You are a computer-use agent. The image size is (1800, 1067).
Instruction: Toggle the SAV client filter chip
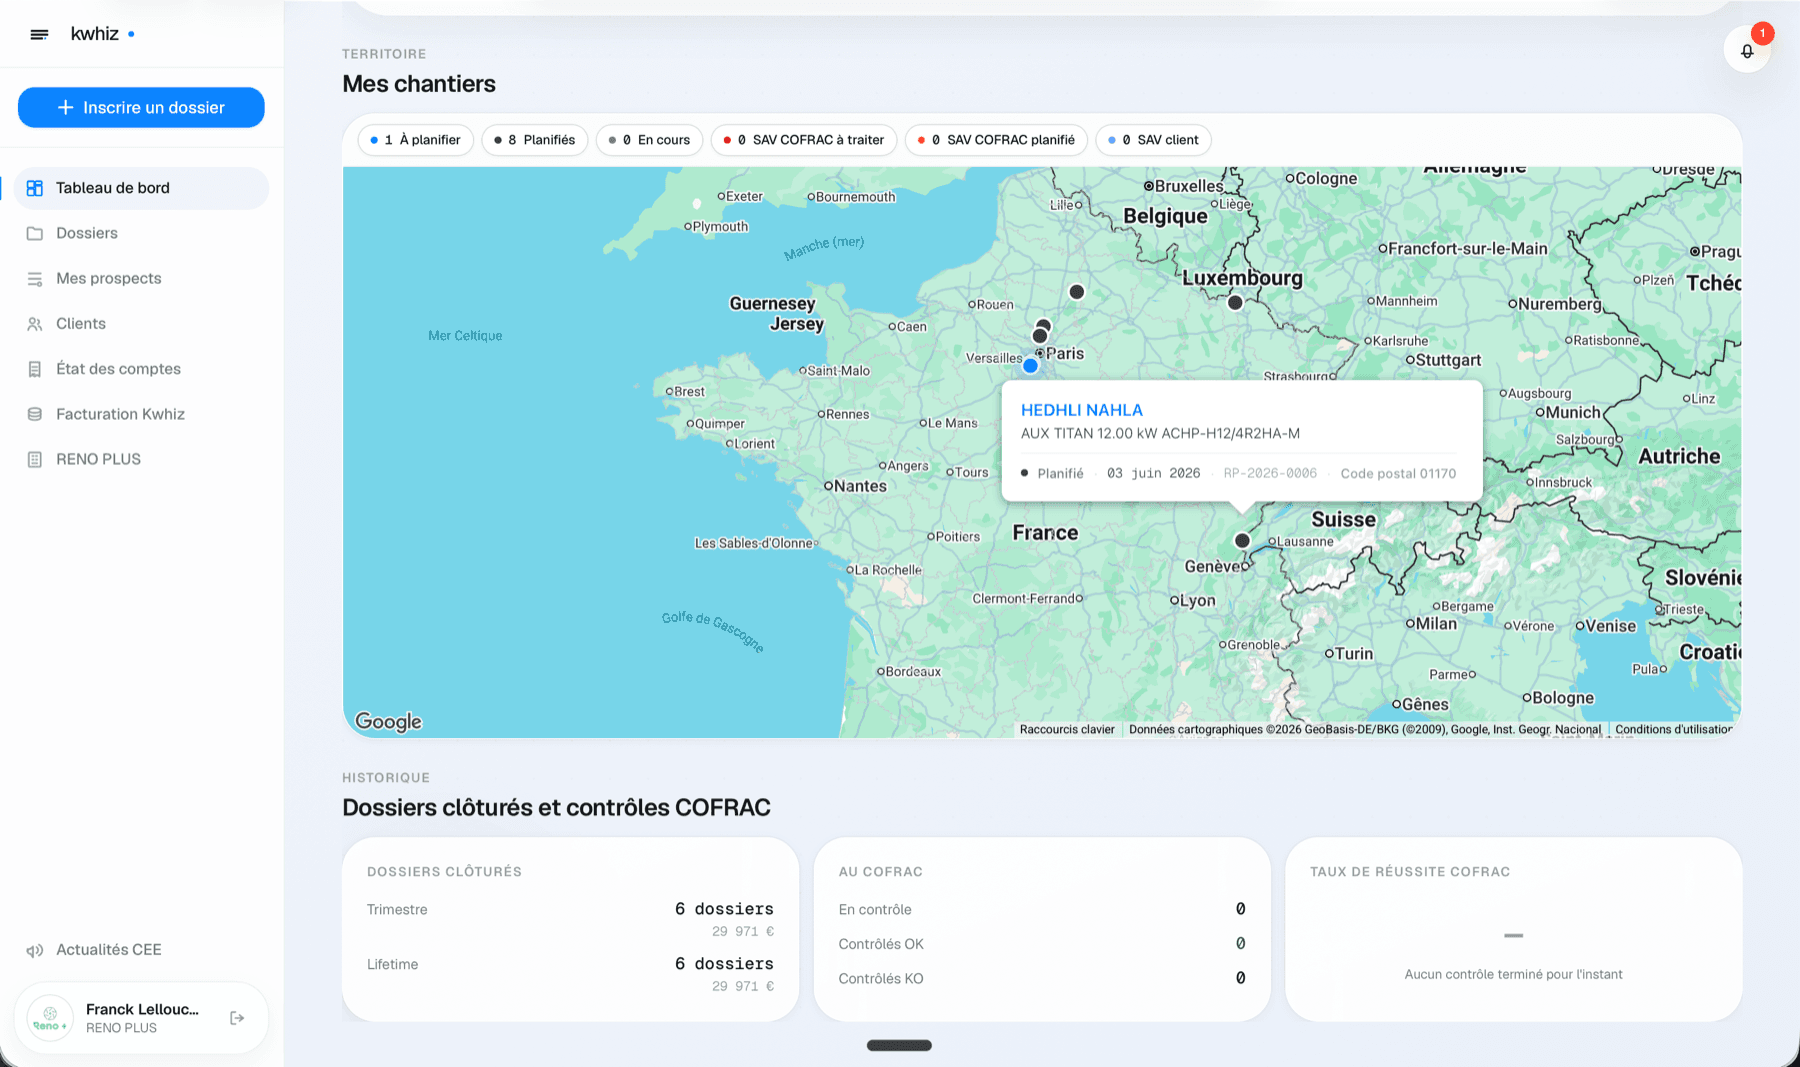(x=1154, y=140)
